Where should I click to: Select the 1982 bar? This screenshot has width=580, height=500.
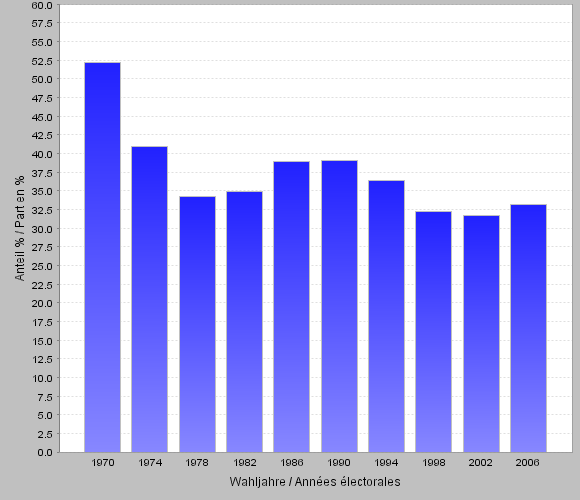click(x=245, y=322)
